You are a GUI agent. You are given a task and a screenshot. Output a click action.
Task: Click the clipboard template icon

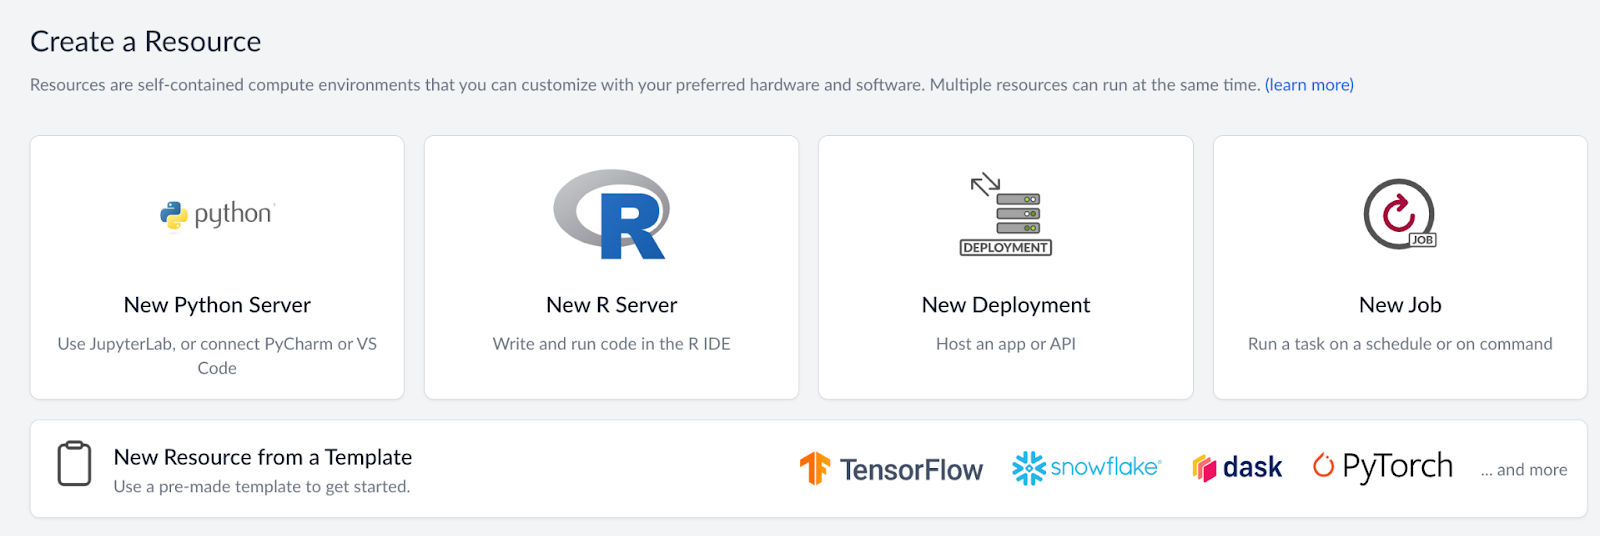(x=74, y=464)
